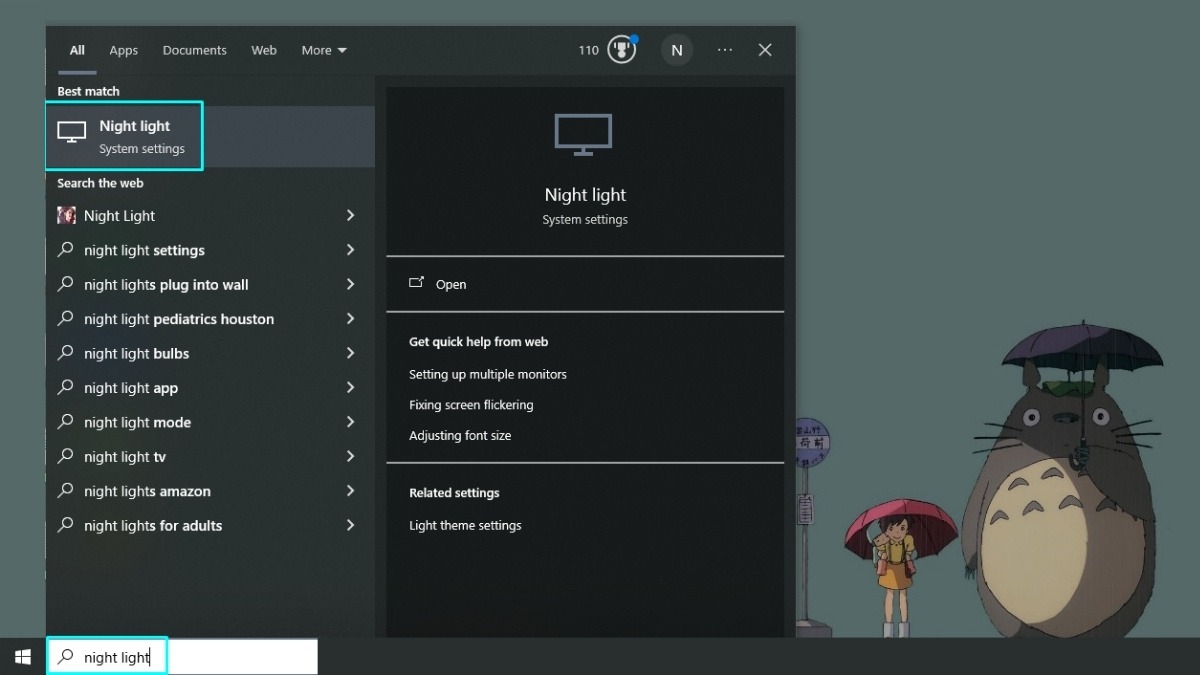Select the 'night light bulbs' web suggestion text
The image size is (1200, 675).
click(136, 353)
